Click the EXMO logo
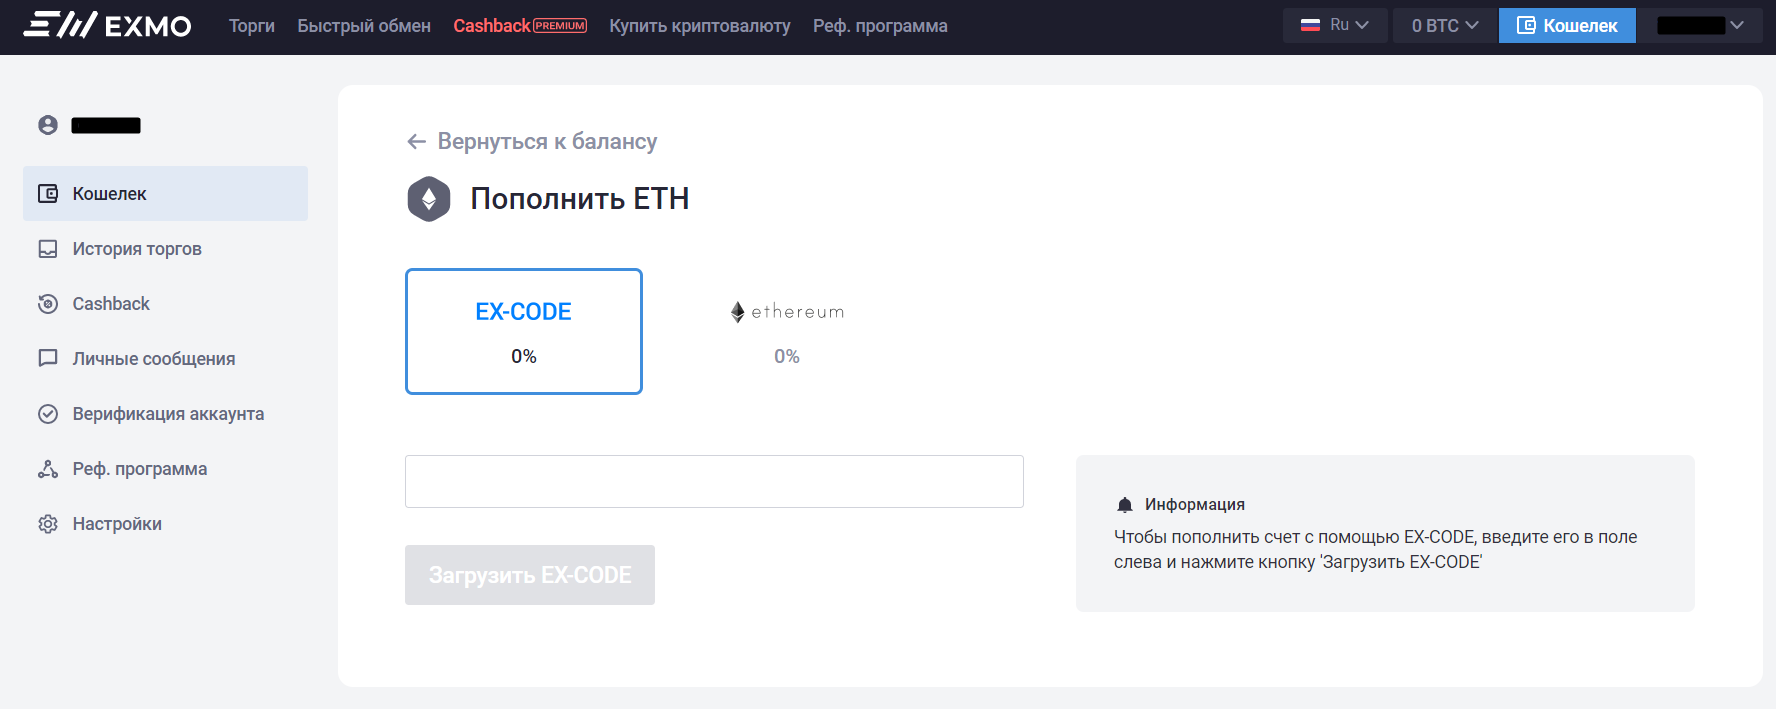The width and height of the screenshot is (1776, 709). (x=108, y=25)
